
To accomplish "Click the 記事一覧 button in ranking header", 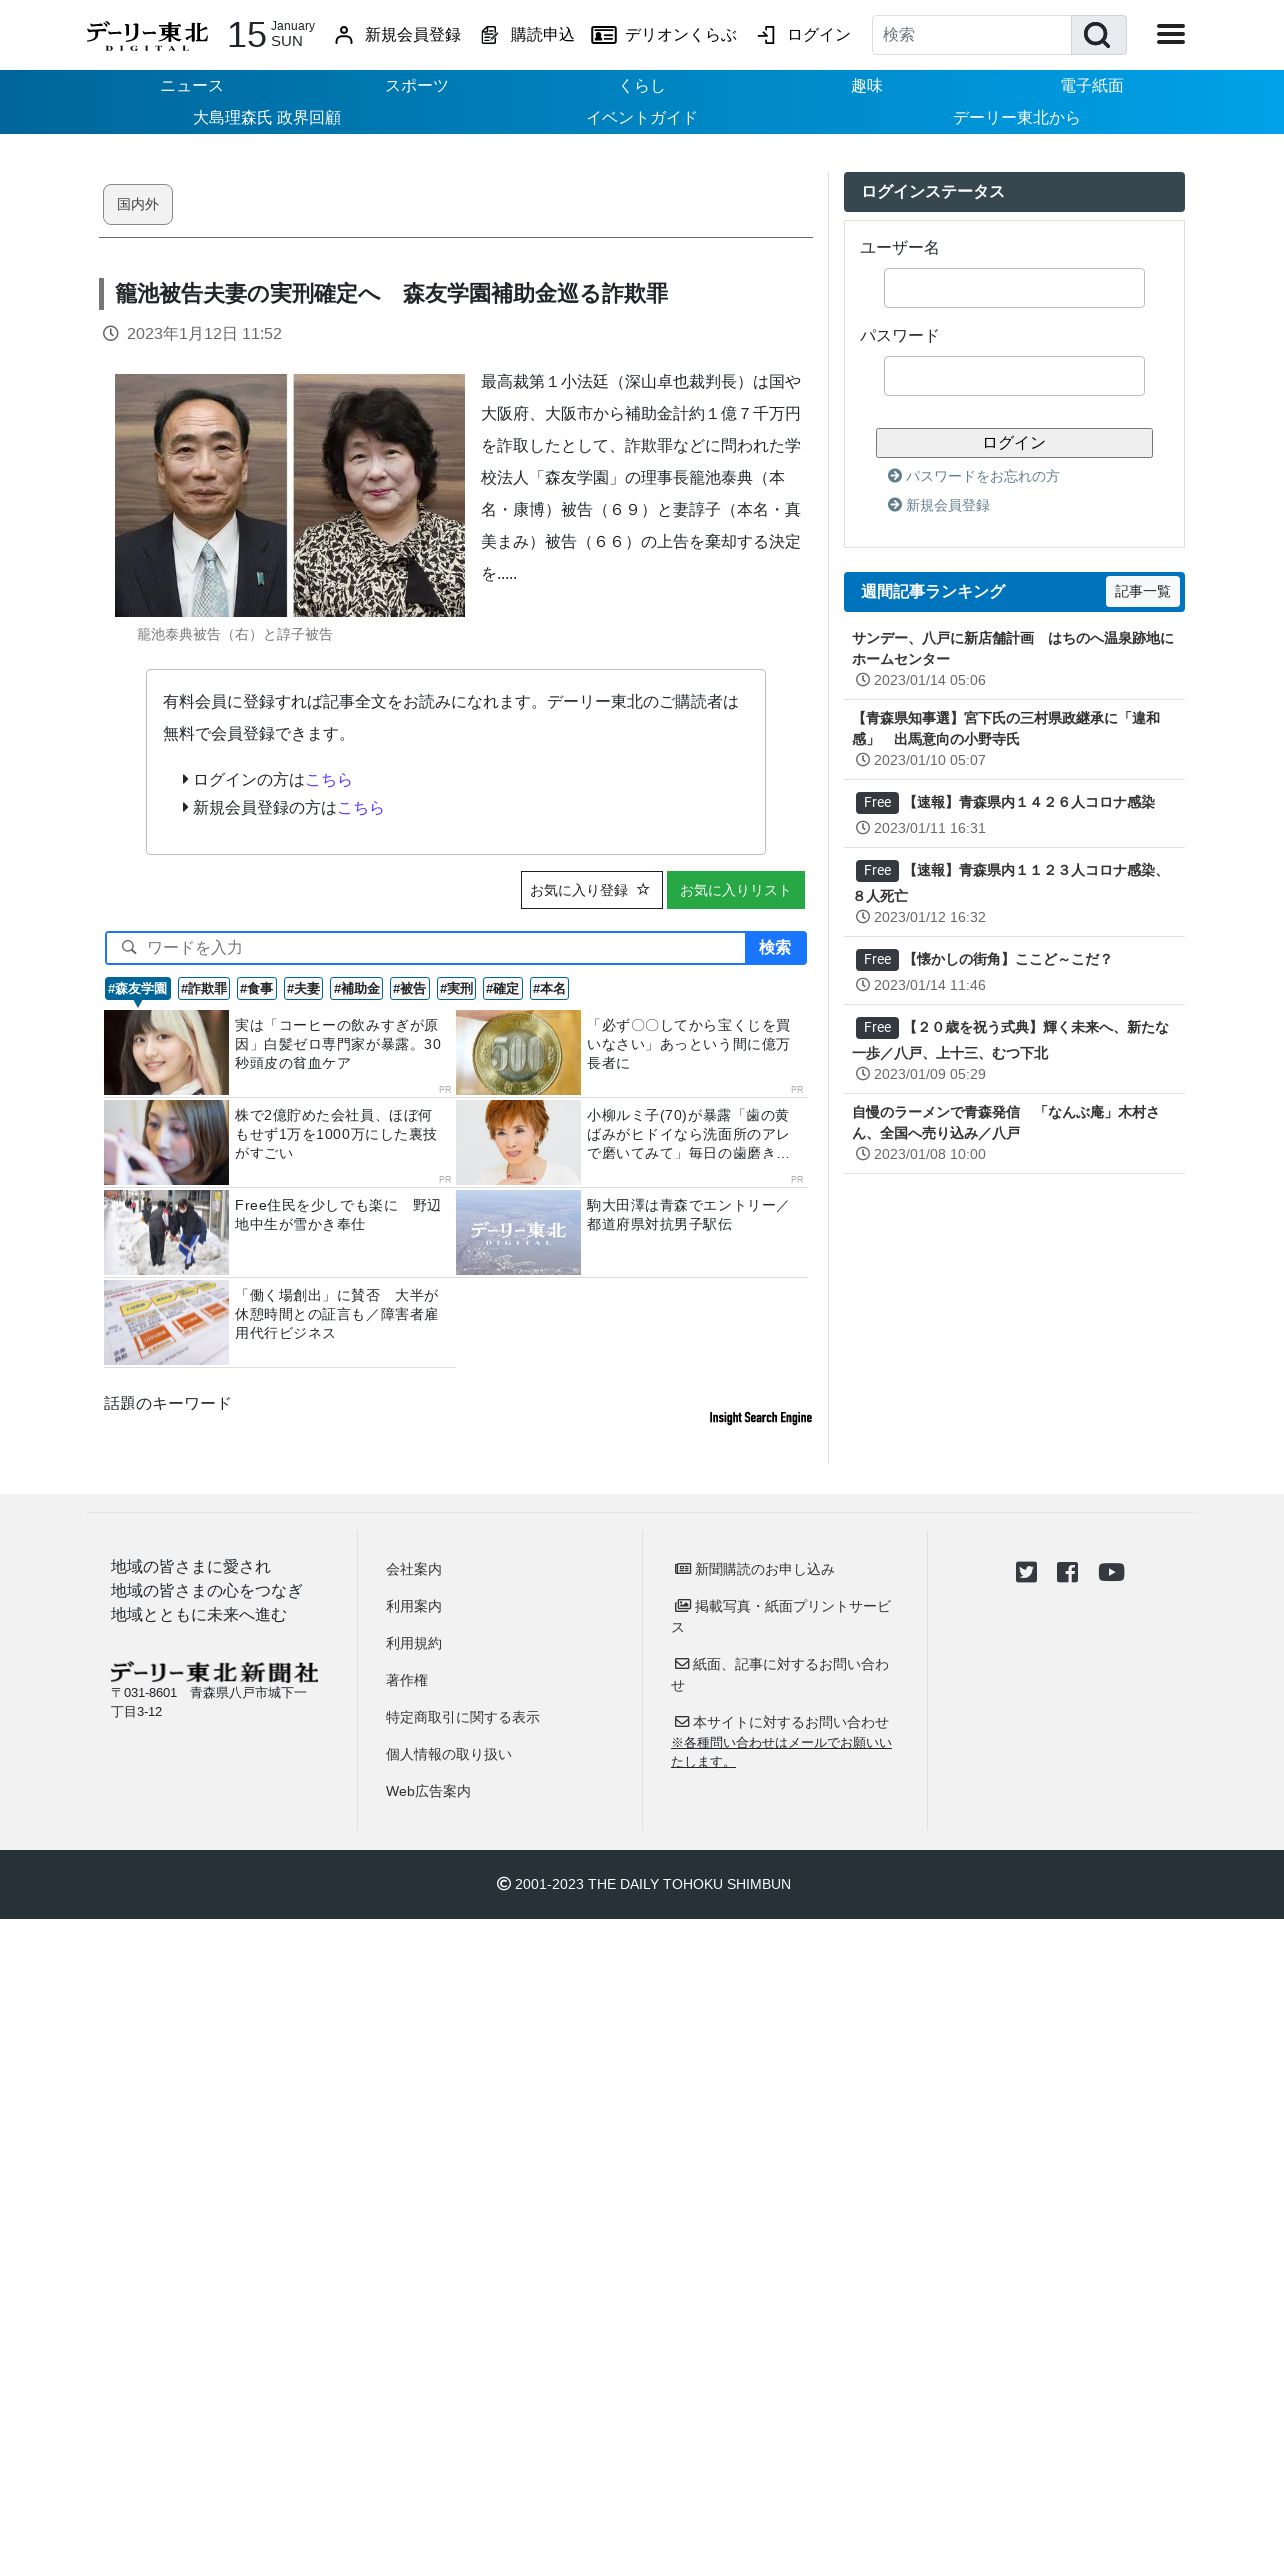I will (x=1143, y=592).
